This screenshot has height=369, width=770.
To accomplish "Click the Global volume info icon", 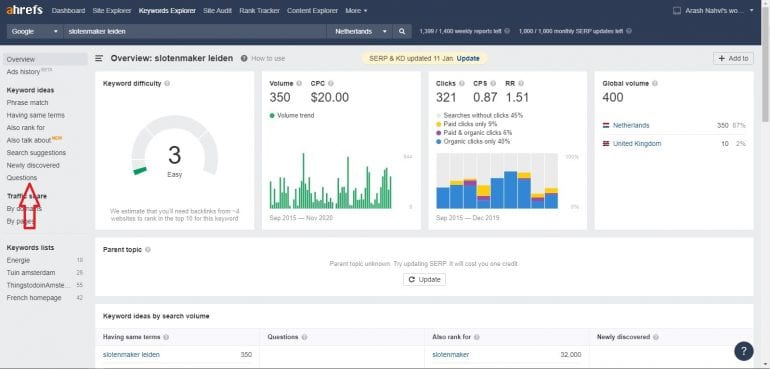I will pos(655,84).
